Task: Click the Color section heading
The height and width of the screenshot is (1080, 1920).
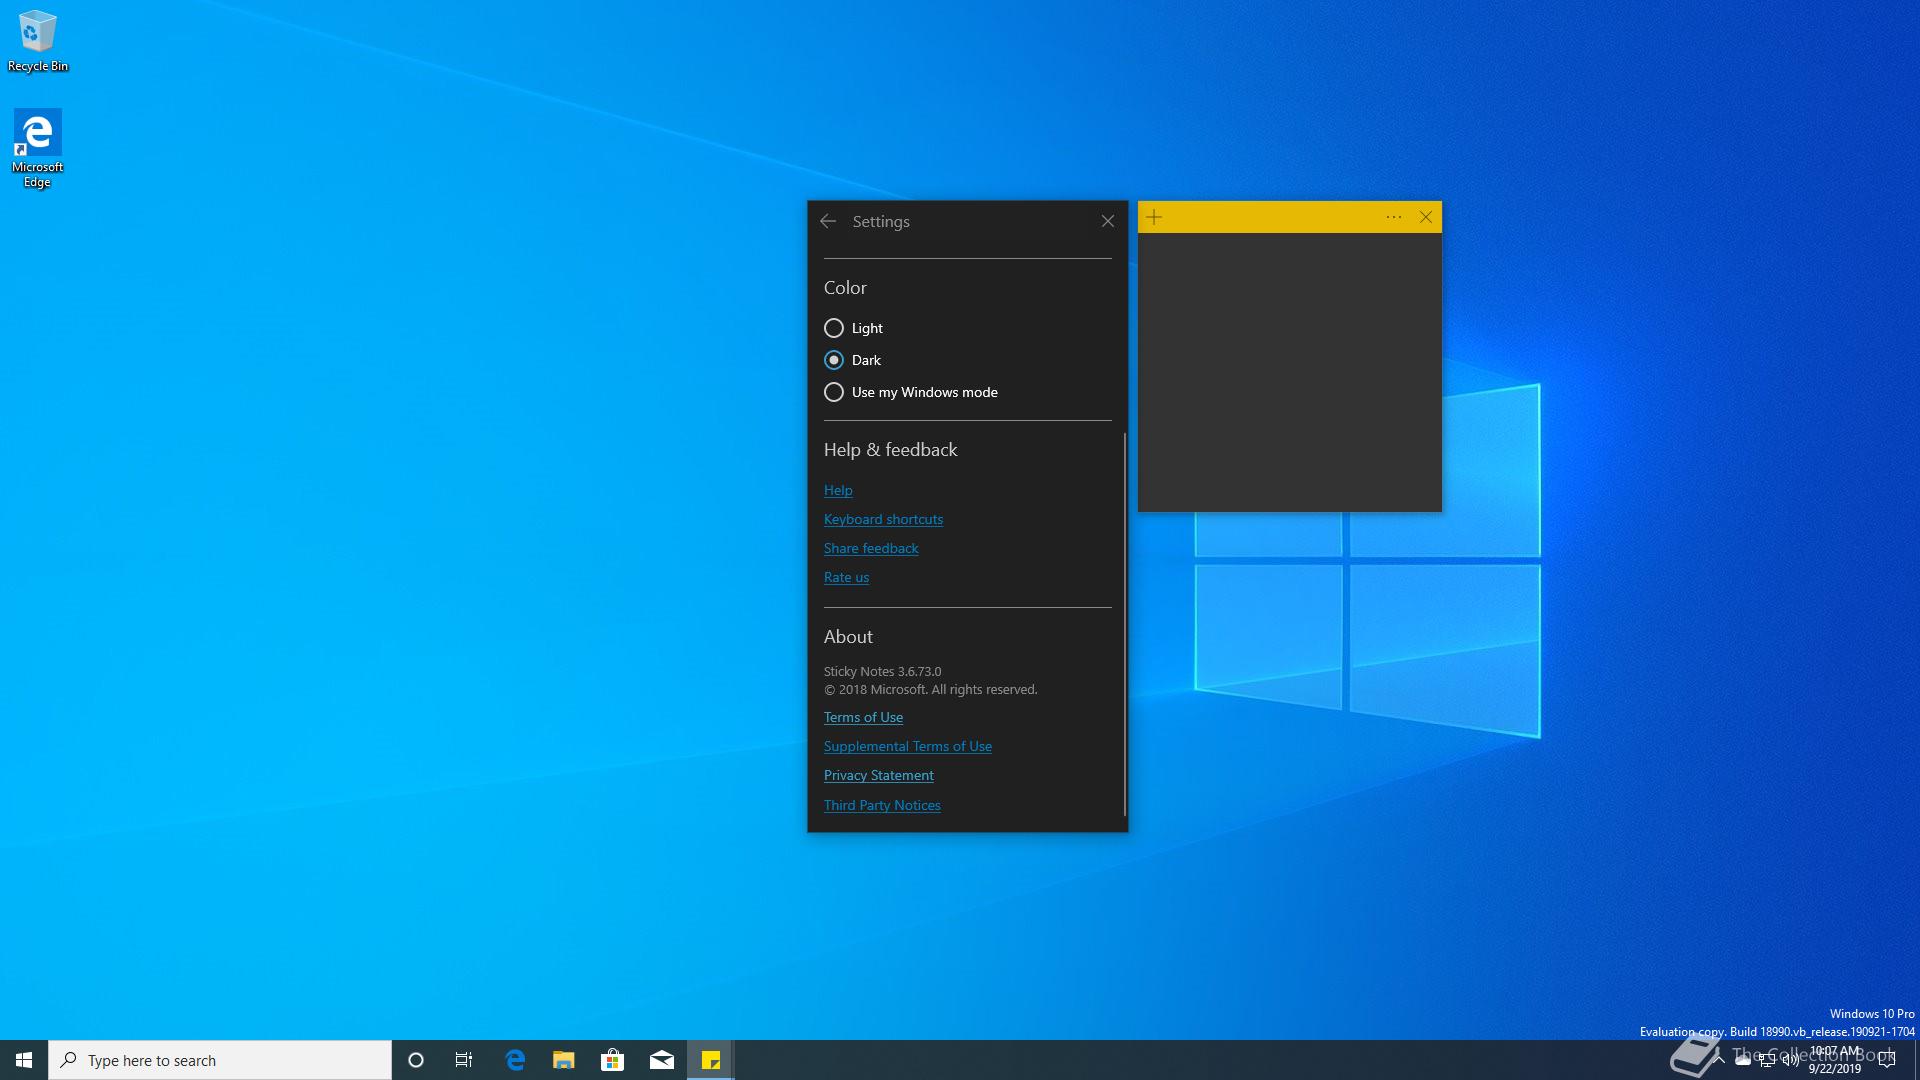Action: click(845, 288)
